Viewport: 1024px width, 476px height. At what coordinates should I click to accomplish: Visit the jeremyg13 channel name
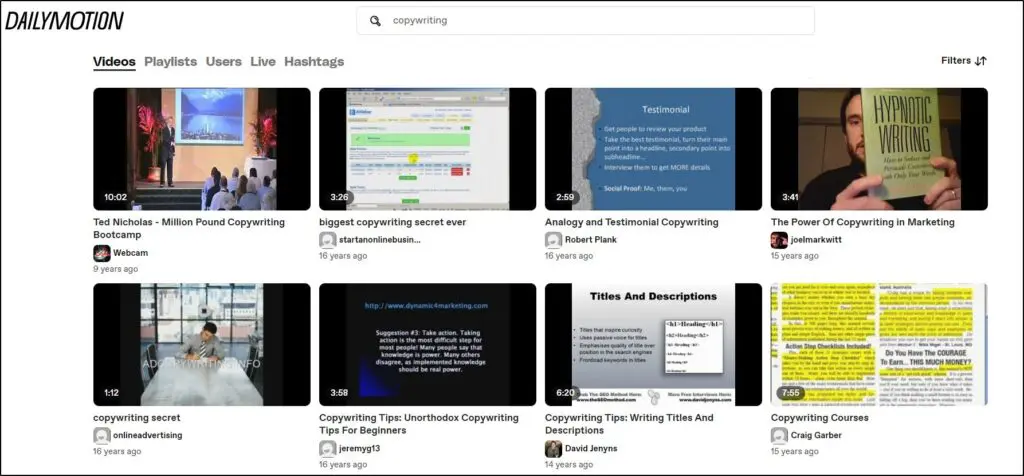click(360, 448)
